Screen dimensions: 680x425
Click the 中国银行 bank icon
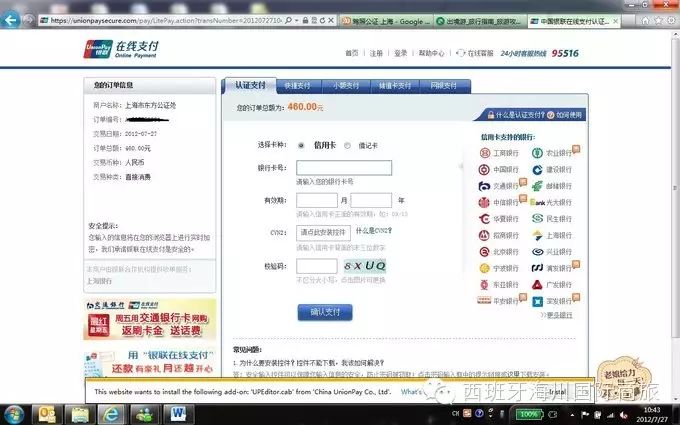[x=484, y=170]
